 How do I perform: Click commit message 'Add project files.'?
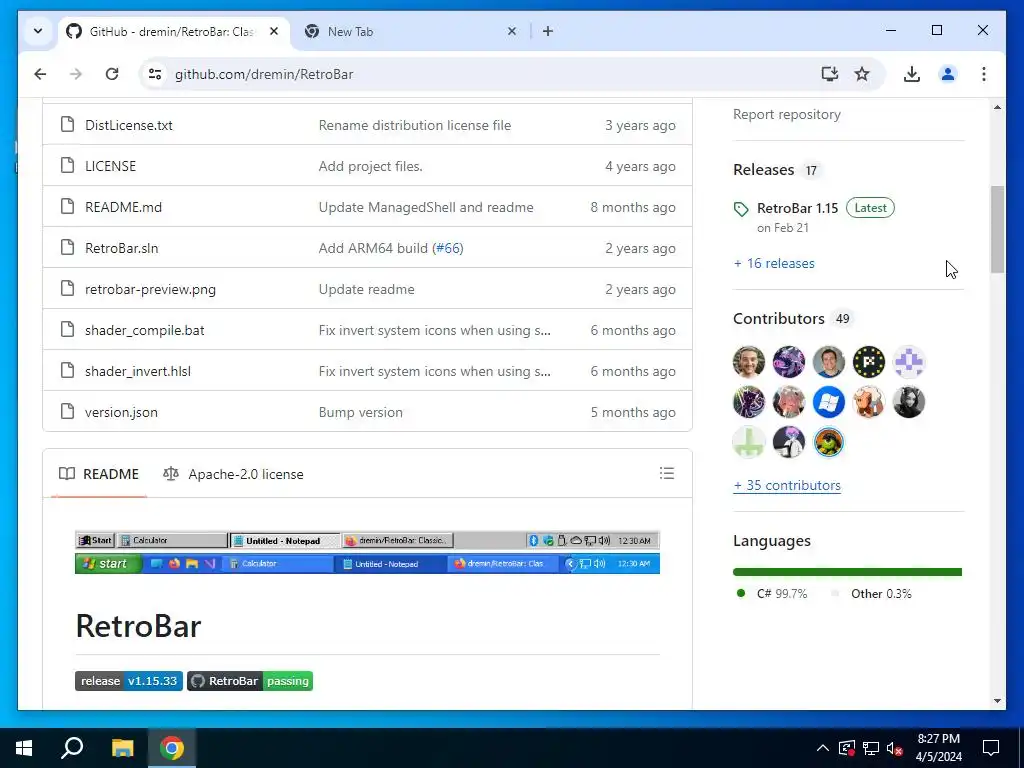tap(370, 166)
